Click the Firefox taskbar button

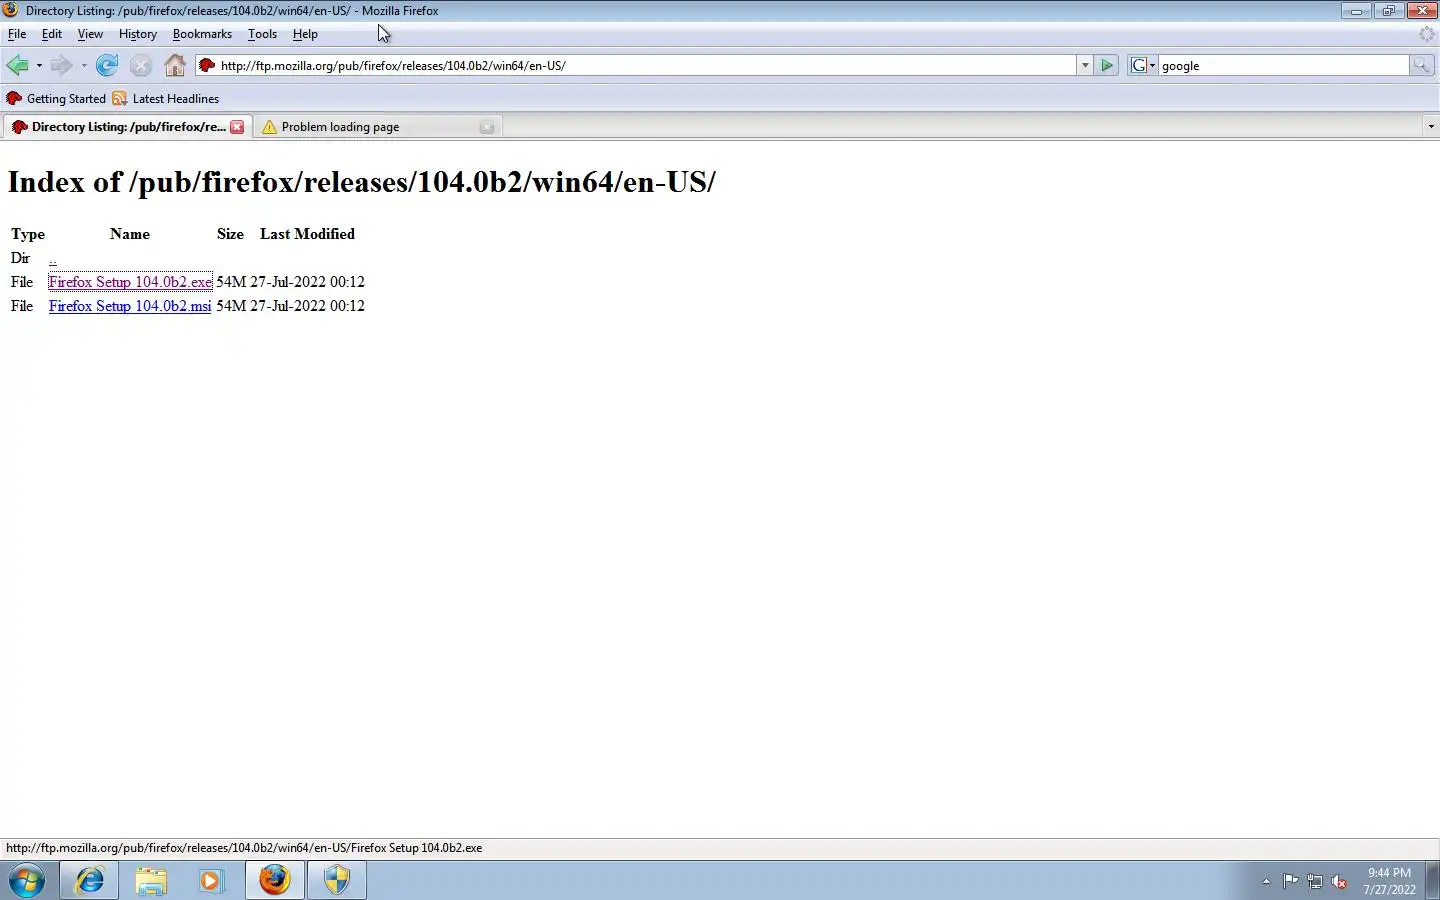coord(275,880)
